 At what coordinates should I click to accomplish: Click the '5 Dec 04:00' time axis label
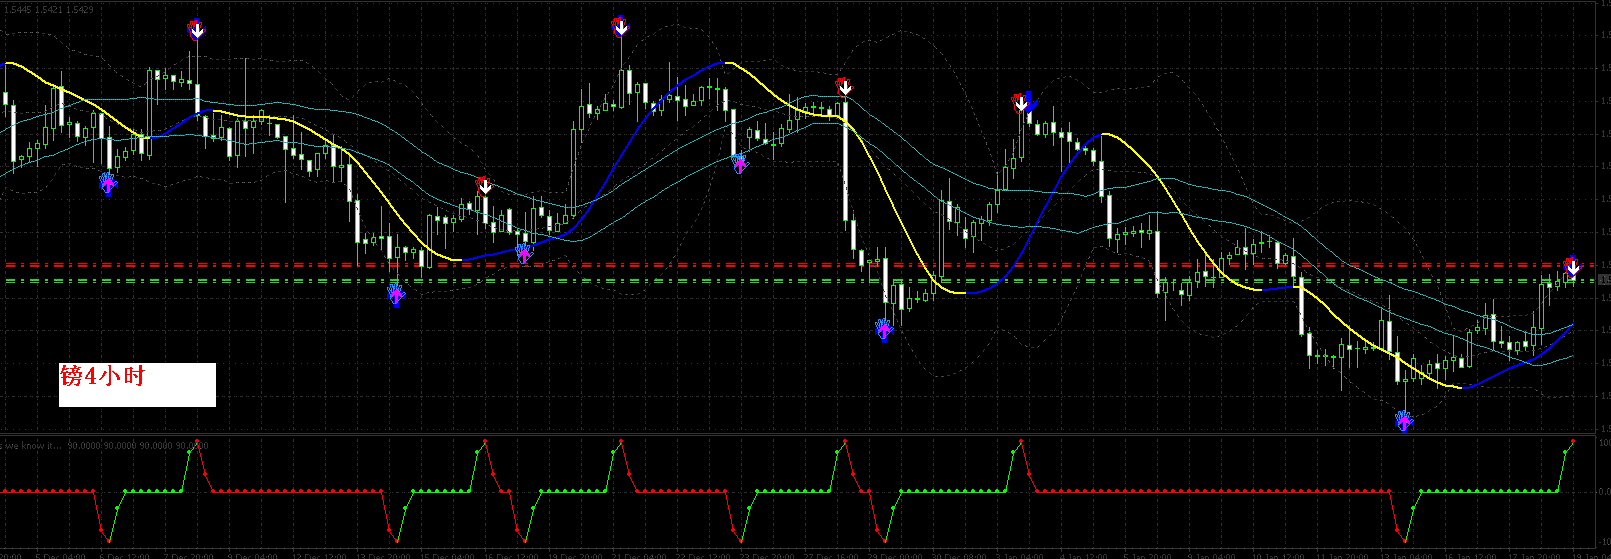[60, 556]
